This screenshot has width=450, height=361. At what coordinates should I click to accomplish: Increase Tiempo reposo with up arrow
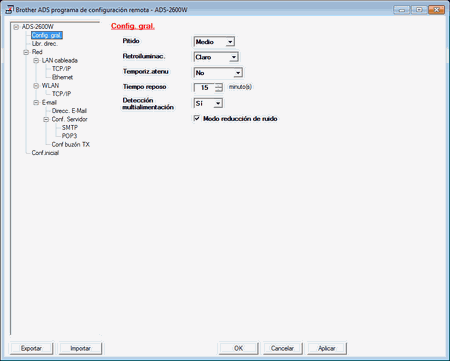219,85
